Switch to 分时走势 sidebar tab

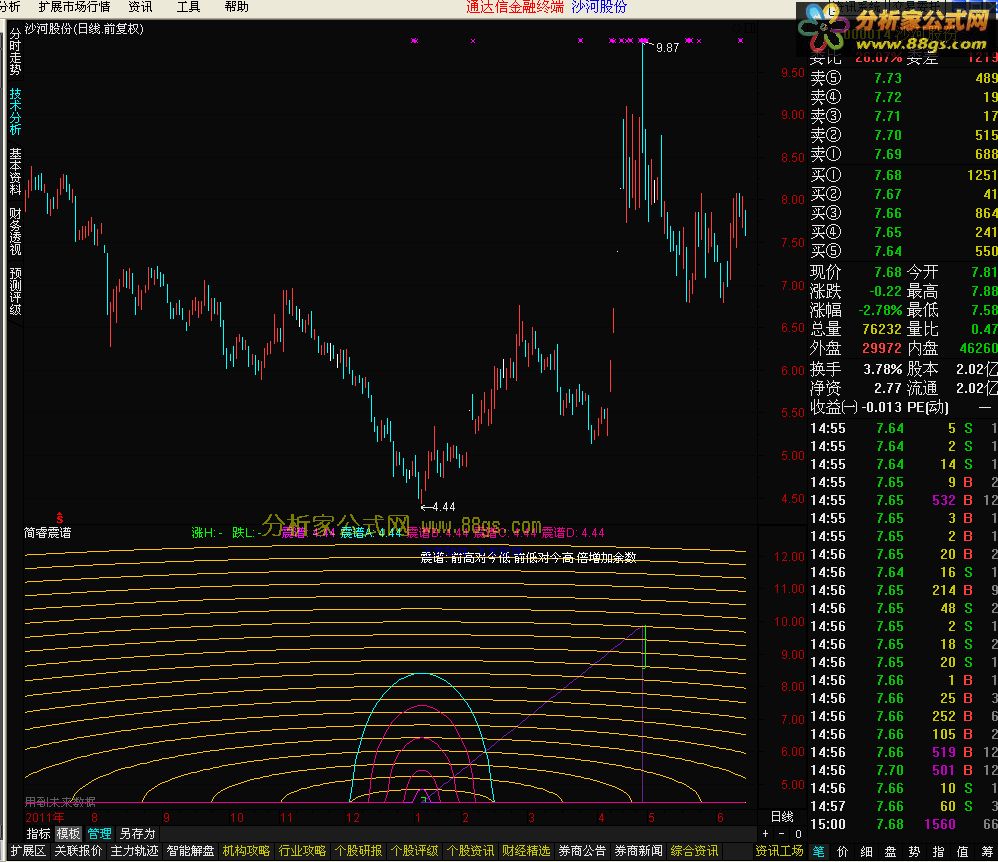pos(15,52)
